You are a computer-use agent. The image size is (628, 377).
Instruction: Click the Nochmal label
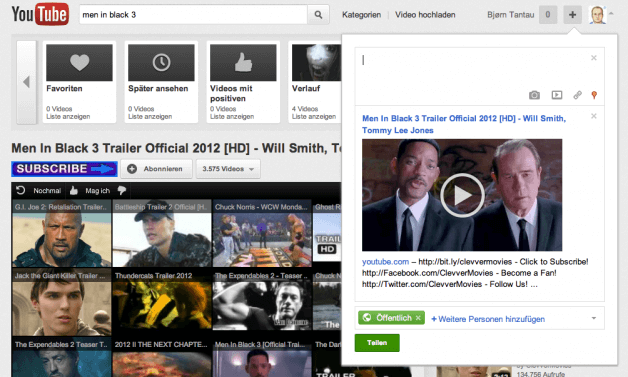coord(47,191)
